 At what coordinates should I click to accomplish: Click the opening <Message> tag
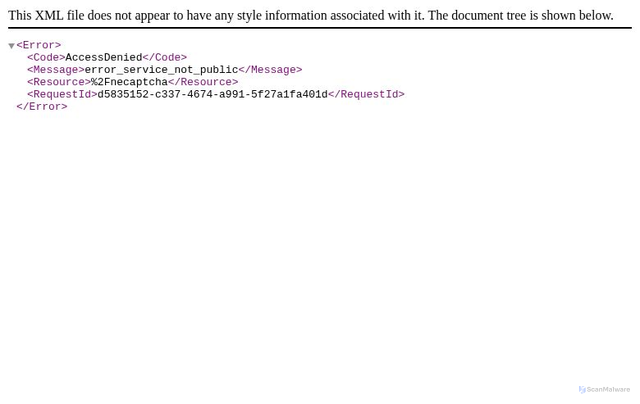tap(56, 70)
